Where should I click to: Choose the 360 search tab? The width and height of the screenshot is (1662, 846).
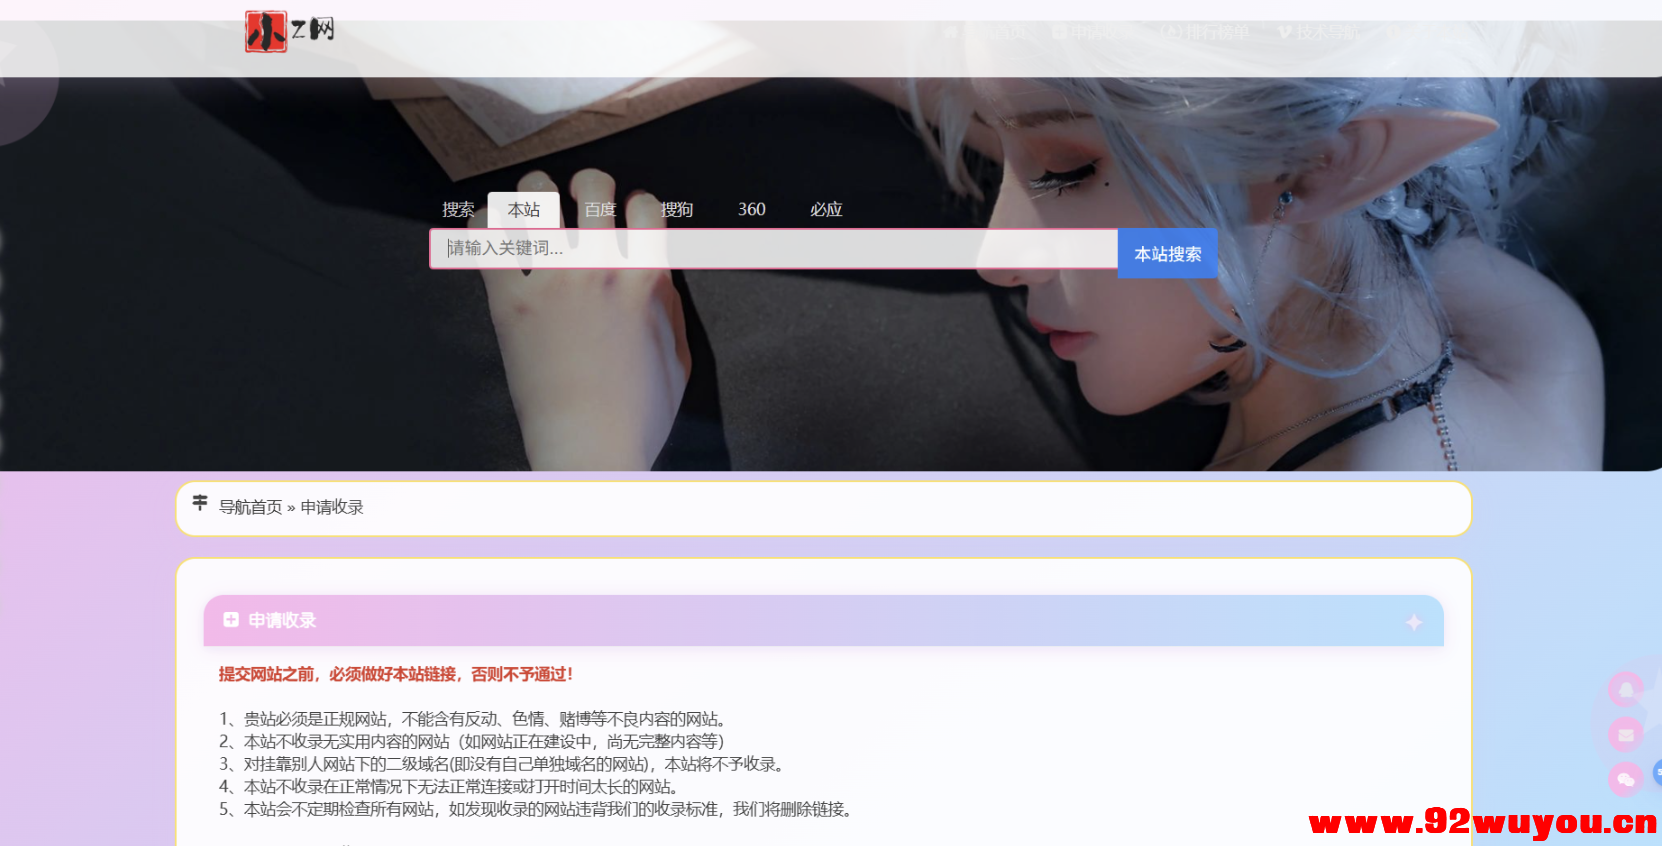tap(751, 210)
